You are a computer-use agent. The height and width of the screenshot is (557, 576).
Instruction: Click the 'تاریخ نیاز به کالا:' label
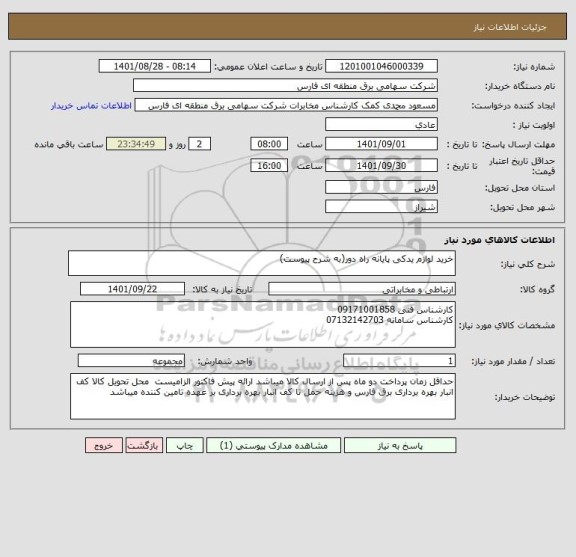point(223,290)
